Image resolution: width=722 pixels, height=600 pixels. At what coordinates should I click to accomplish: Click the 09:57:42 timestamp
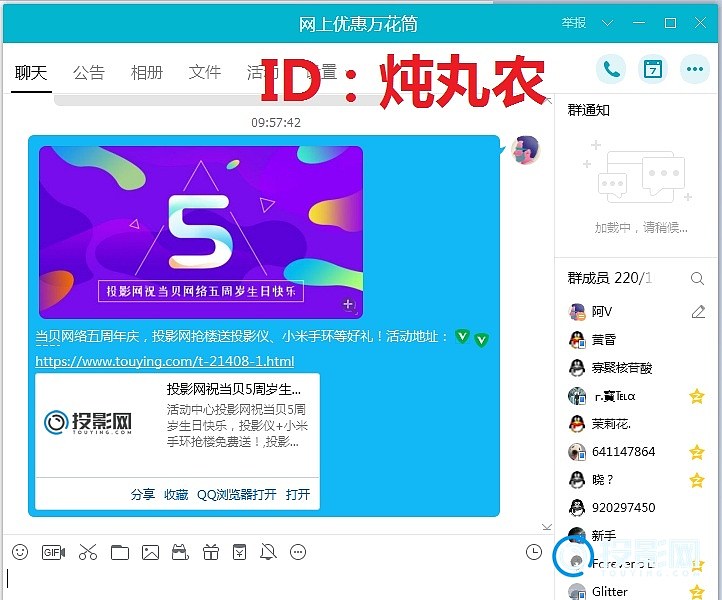276,122
